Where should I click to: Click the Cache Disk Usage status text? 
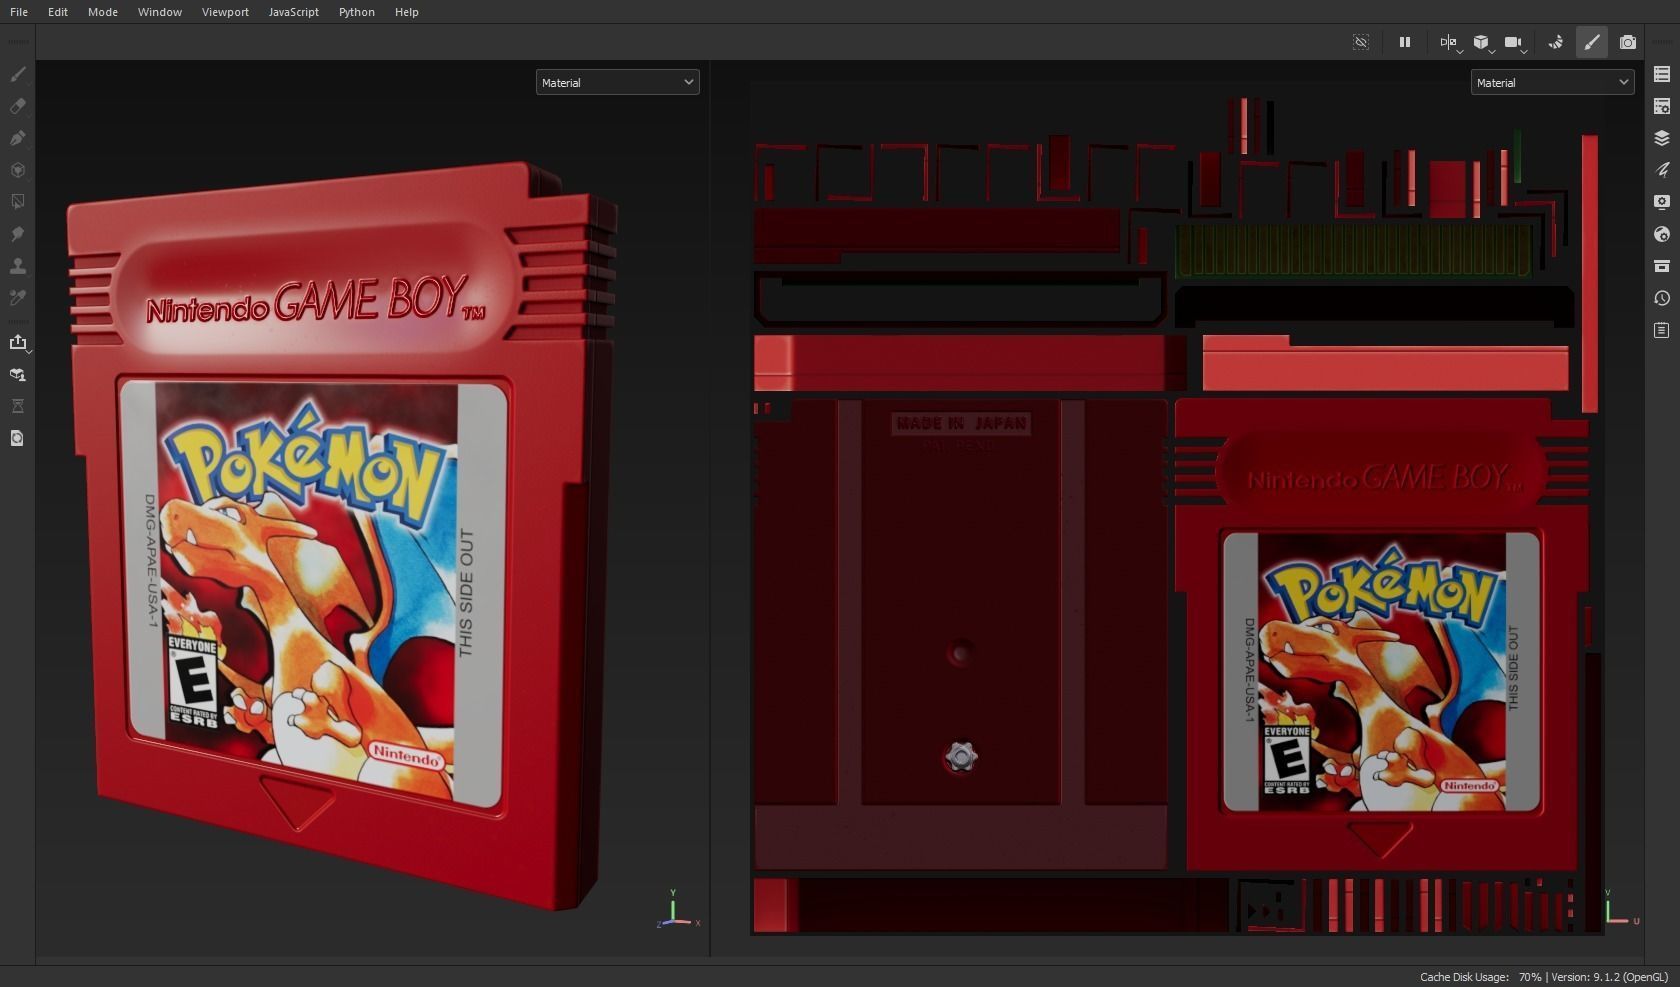[1480, 977]
